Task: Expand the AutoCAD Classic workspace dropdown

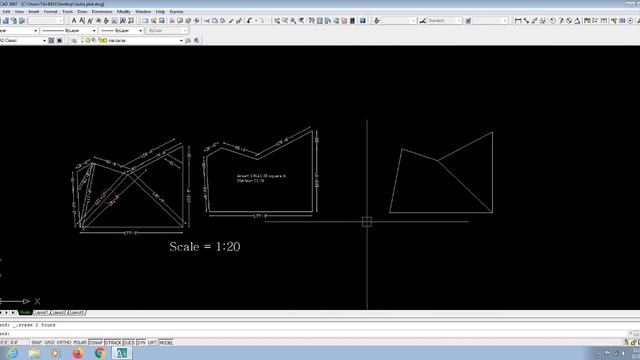Action: (44, 40)
